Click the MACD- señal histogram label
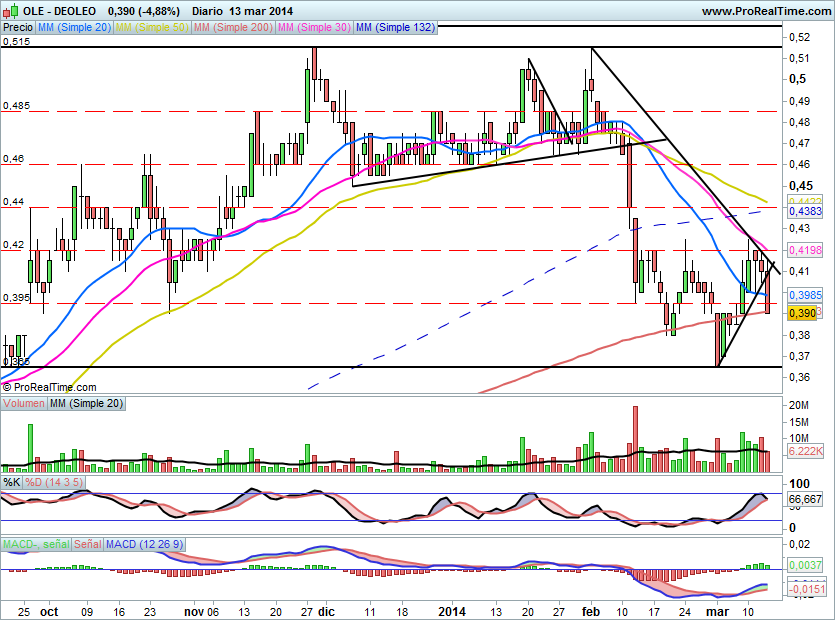 (x=36, y=544)
